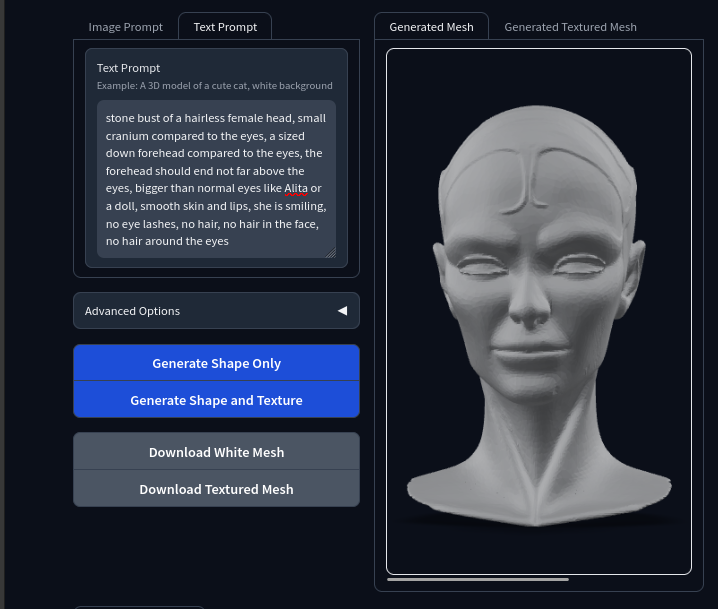Click Generate Shape and Texture button
Viewport: 718px width, 609px height.
216,400
